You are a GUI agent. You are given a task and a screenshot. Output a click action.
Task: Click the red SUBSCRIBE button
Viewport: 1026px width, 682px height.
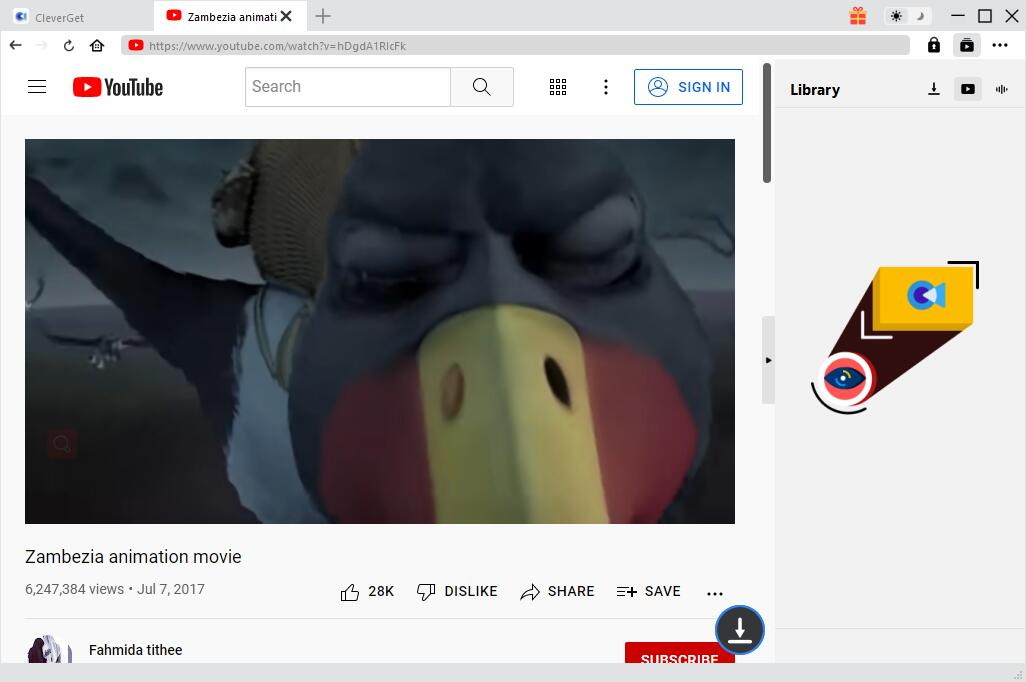tap(679, 657)
